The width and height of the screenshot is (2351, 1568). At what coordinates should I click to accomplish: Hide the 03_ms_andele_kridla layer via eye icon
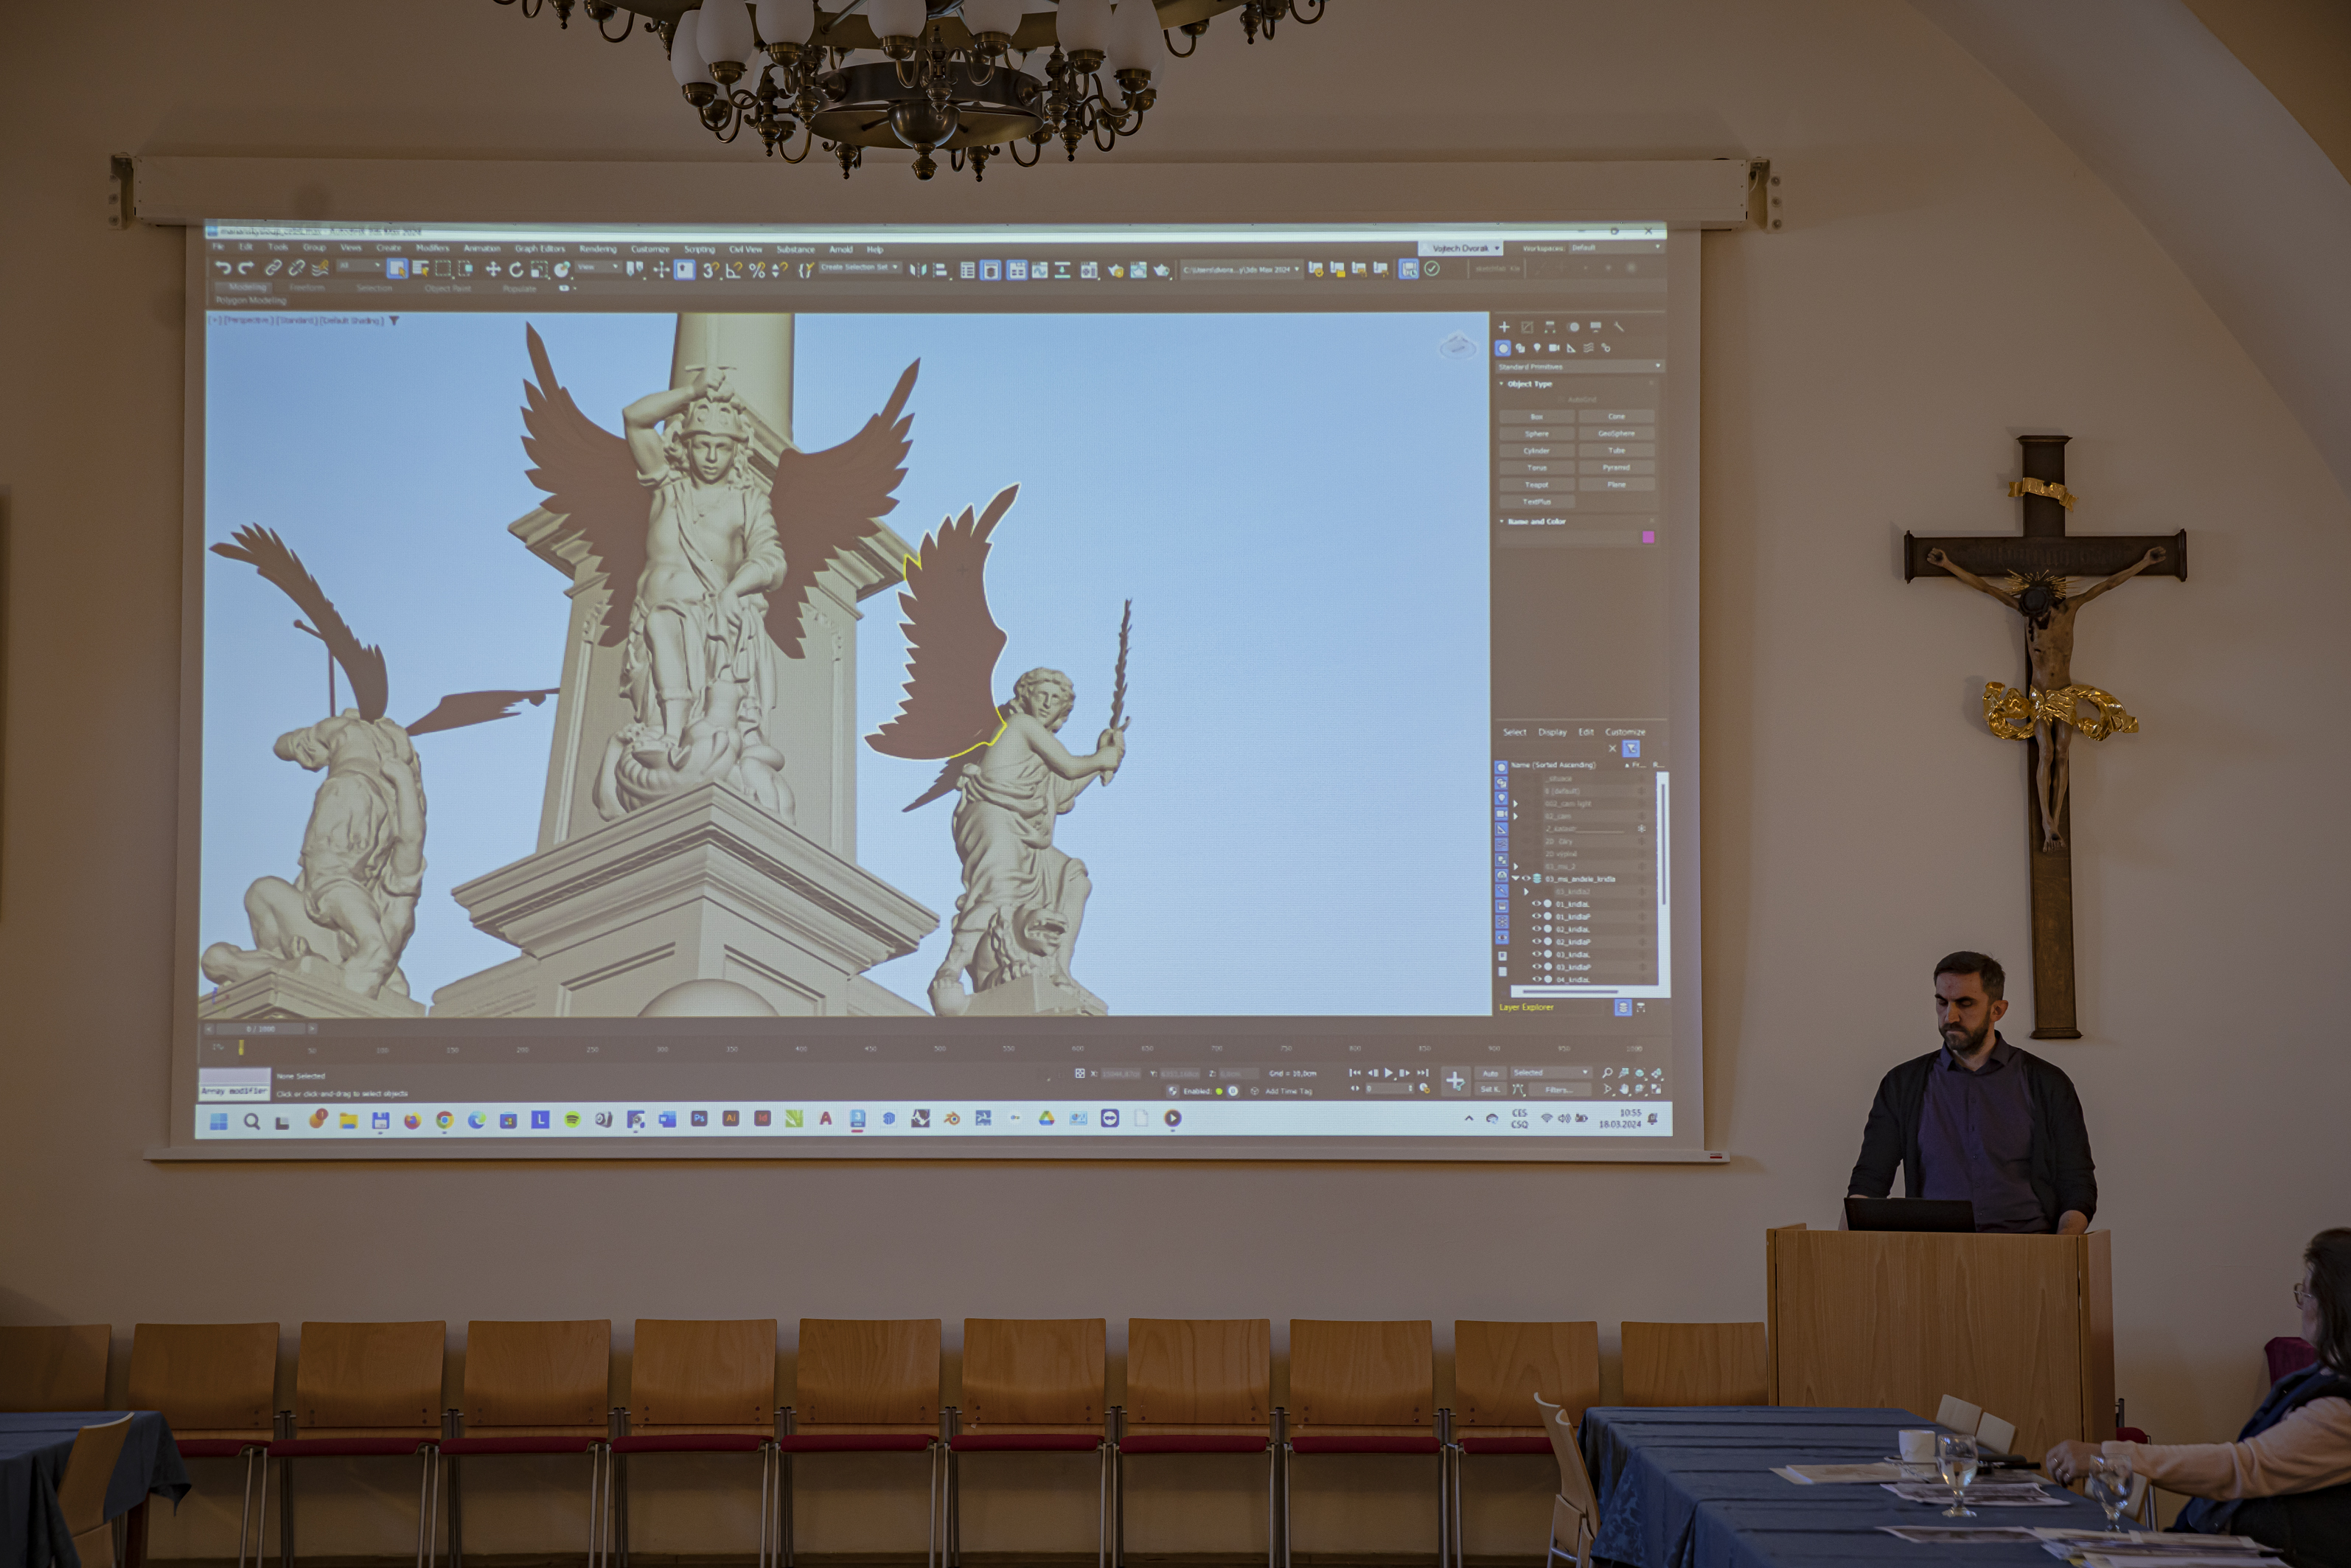1527,879
